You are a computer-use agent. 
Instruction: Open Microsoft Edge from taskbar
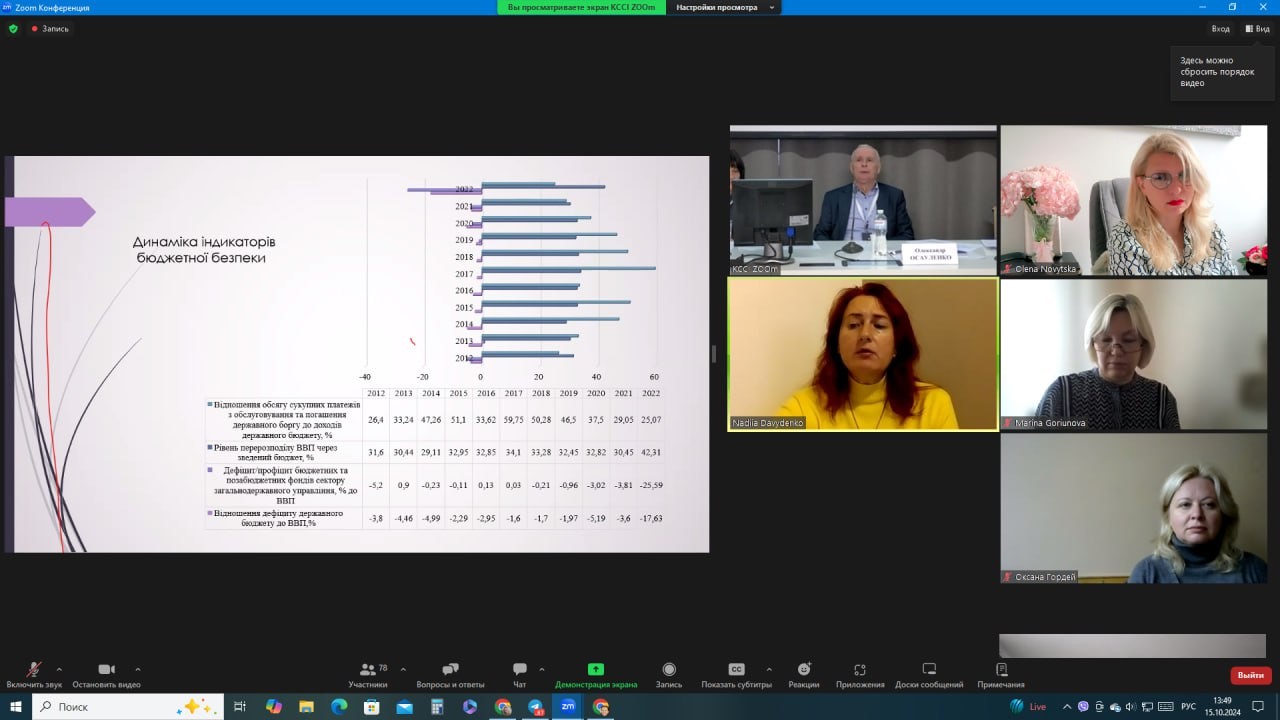(339, 707)
